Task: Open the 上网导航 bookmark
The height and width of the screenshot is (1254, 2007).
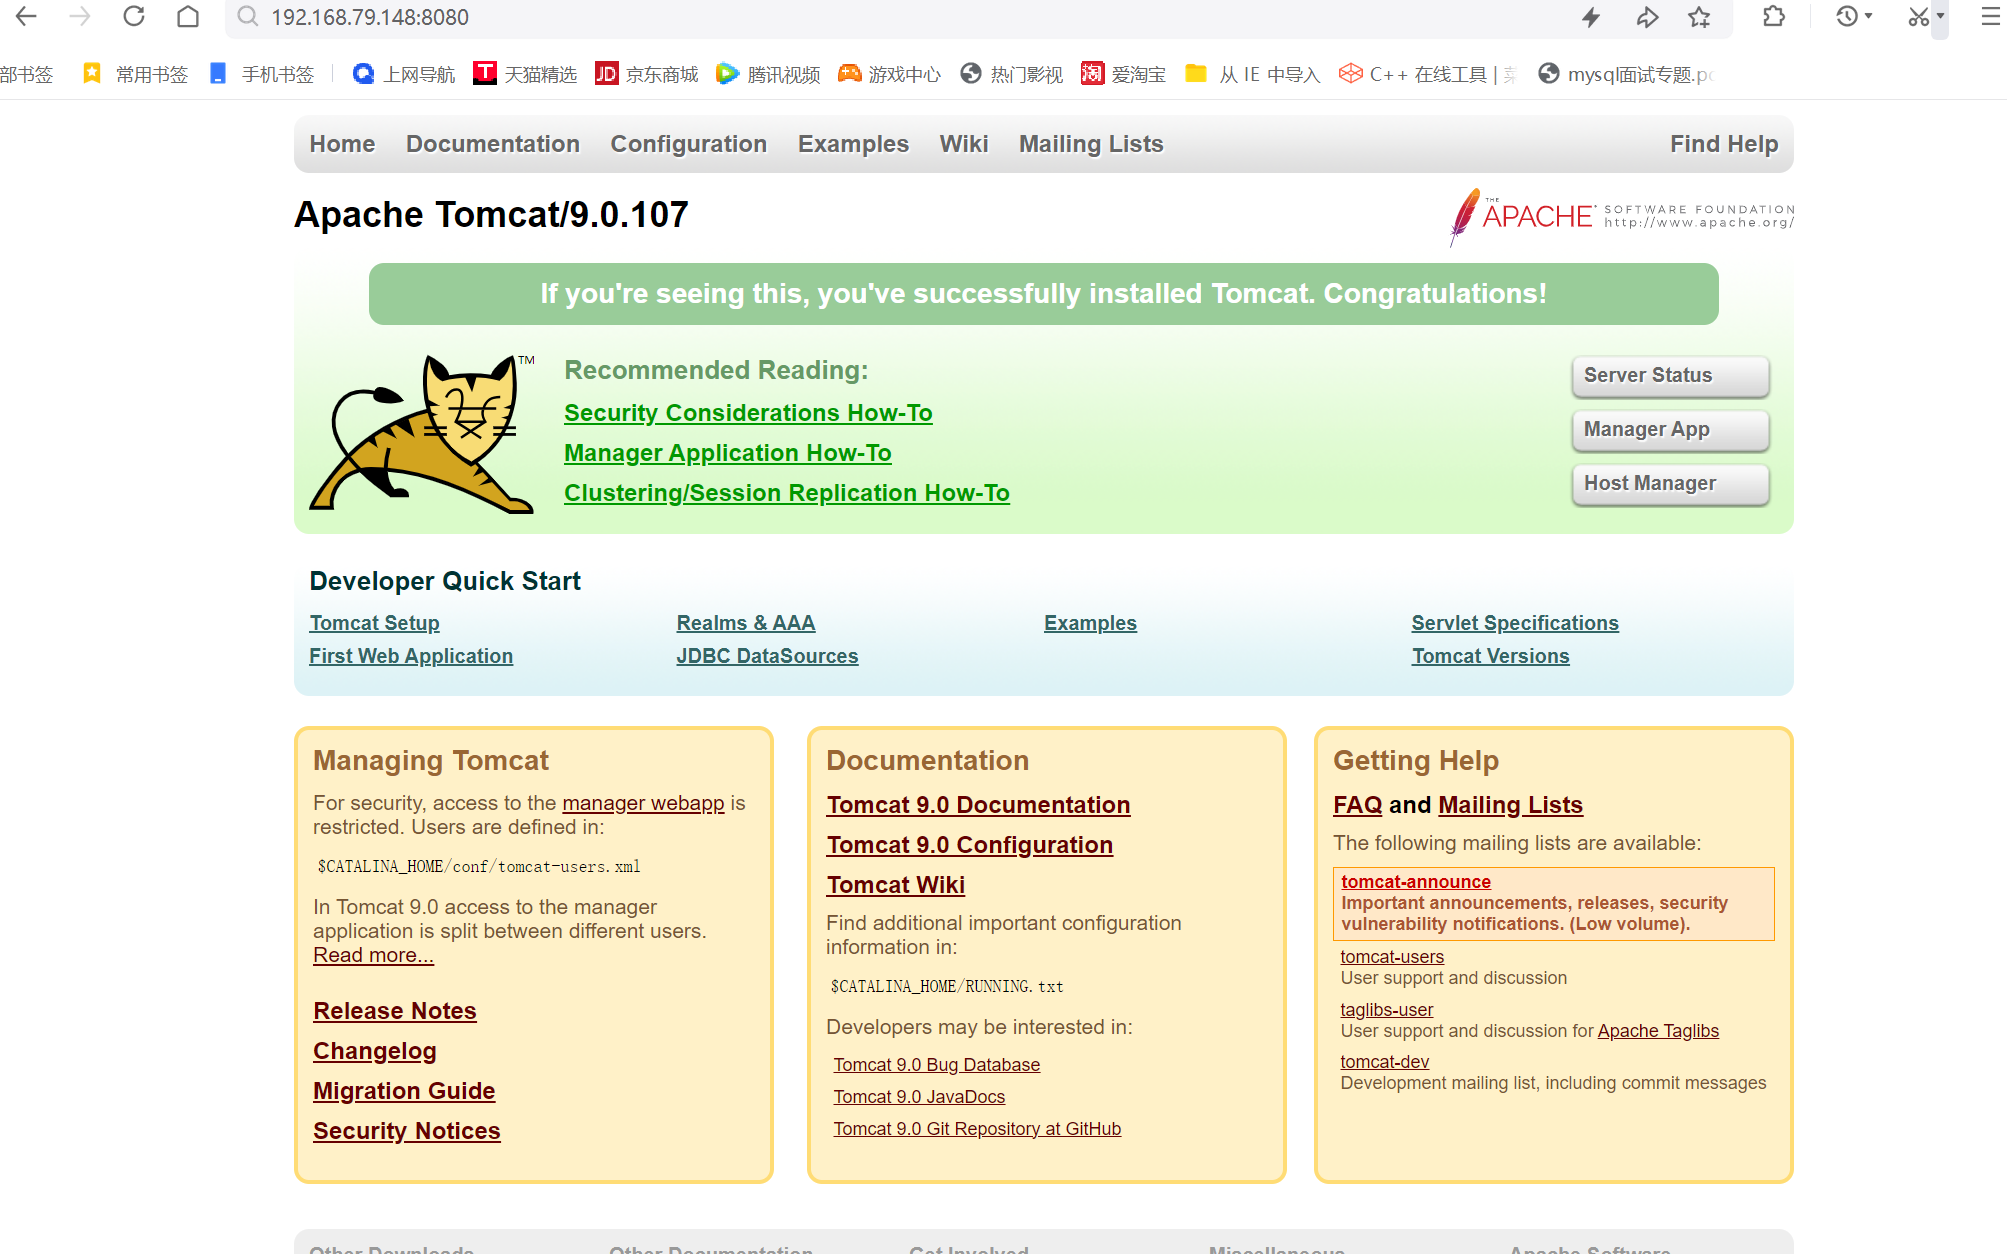Action: 404,74
